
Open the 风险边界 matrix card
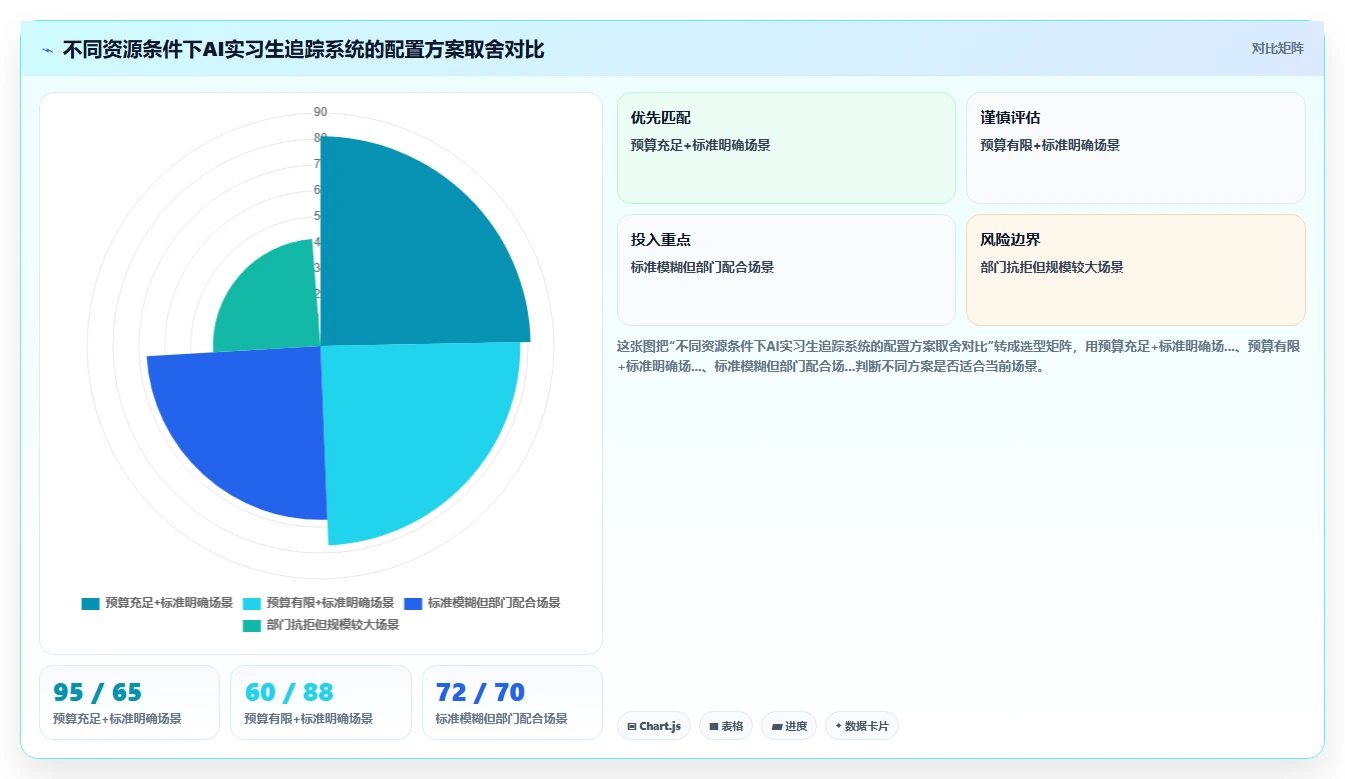click(x=1136, y=270)
